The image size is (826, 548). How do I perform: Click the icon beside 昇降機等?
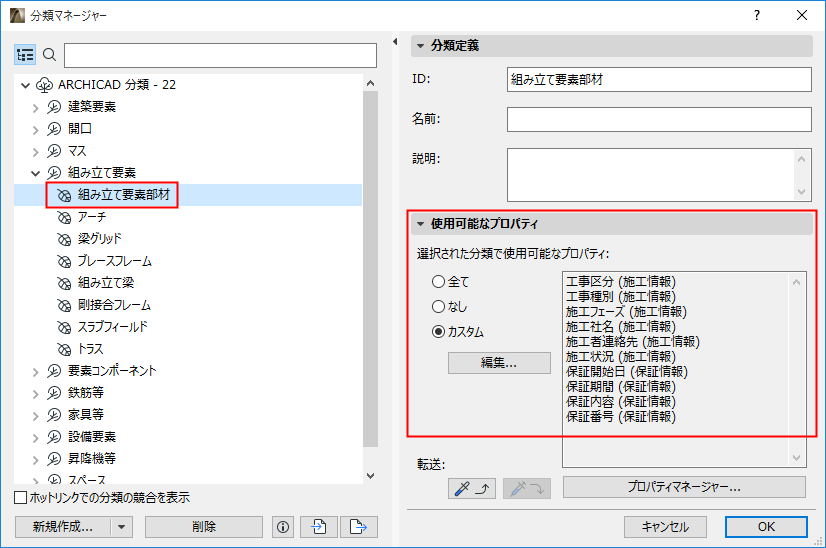pyautogui.click(x=54, y=459)
